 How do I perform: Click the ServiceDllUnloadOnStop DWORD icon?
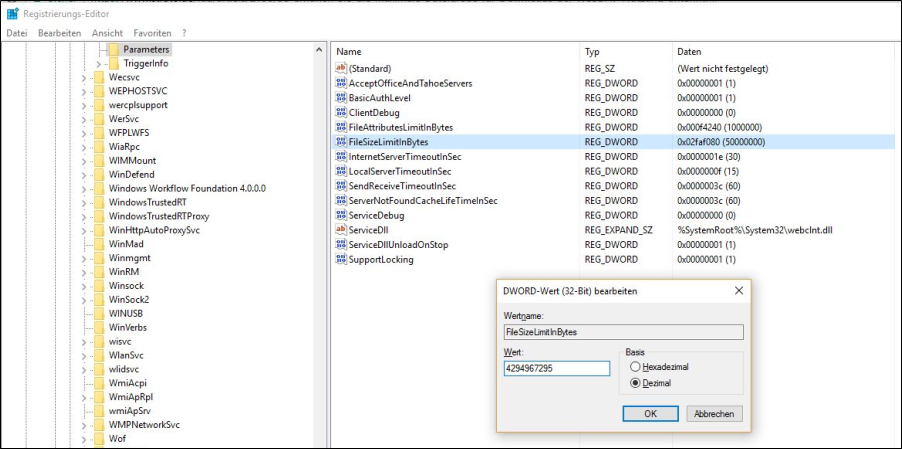pos(341,245)
